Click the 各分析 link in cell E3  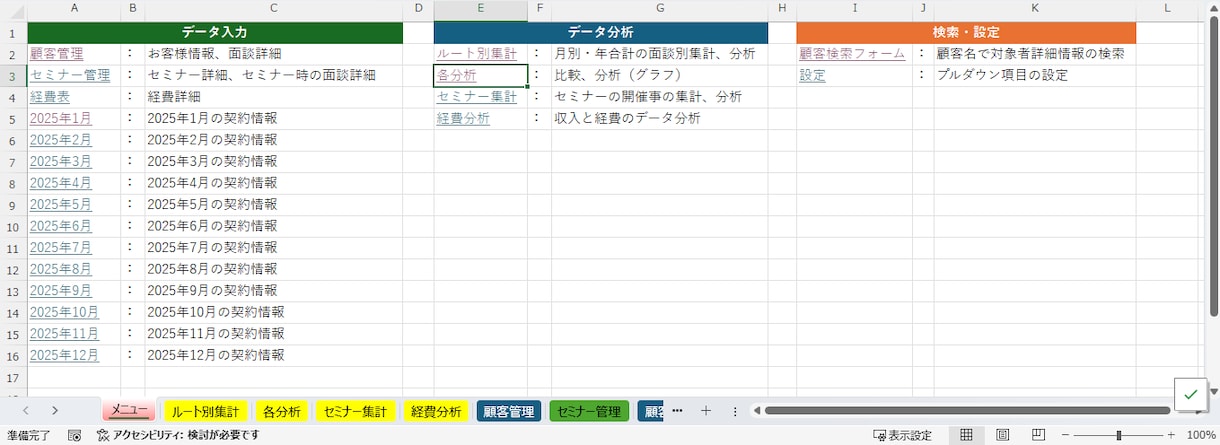coord(457,75)
